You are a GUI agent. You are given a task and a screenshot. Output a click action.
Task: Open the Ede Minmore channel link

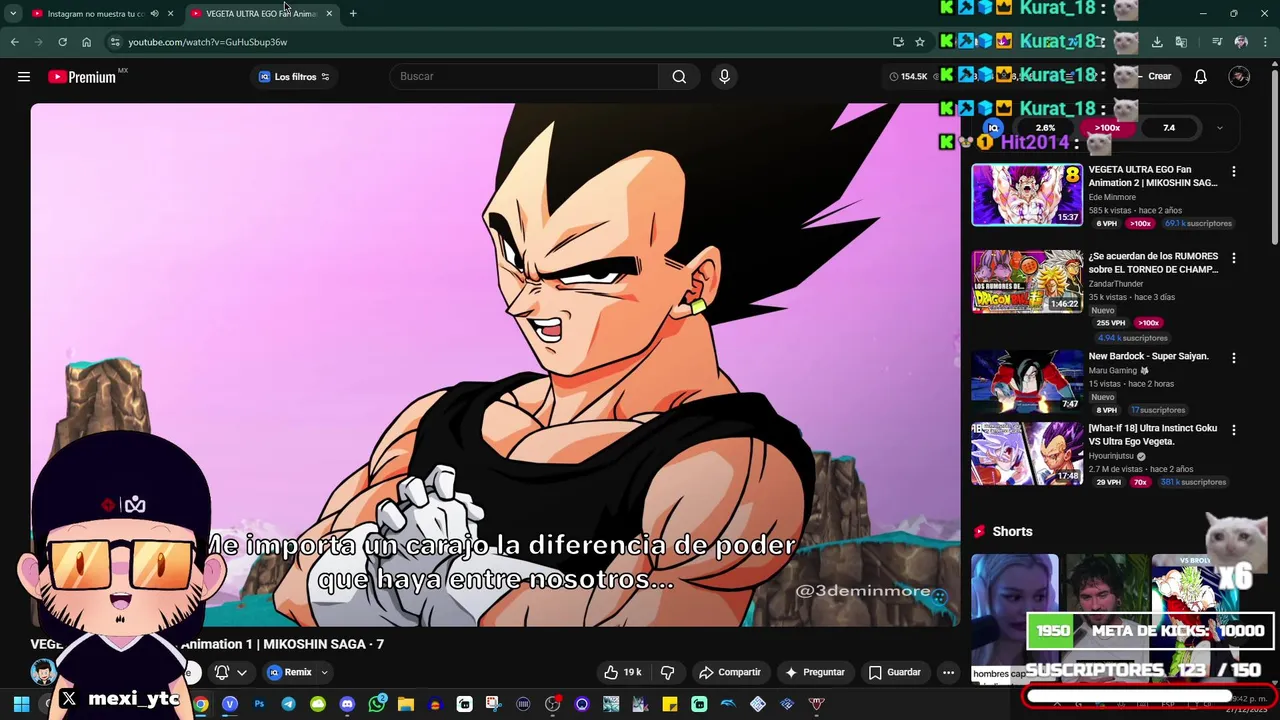point(1112,198)
